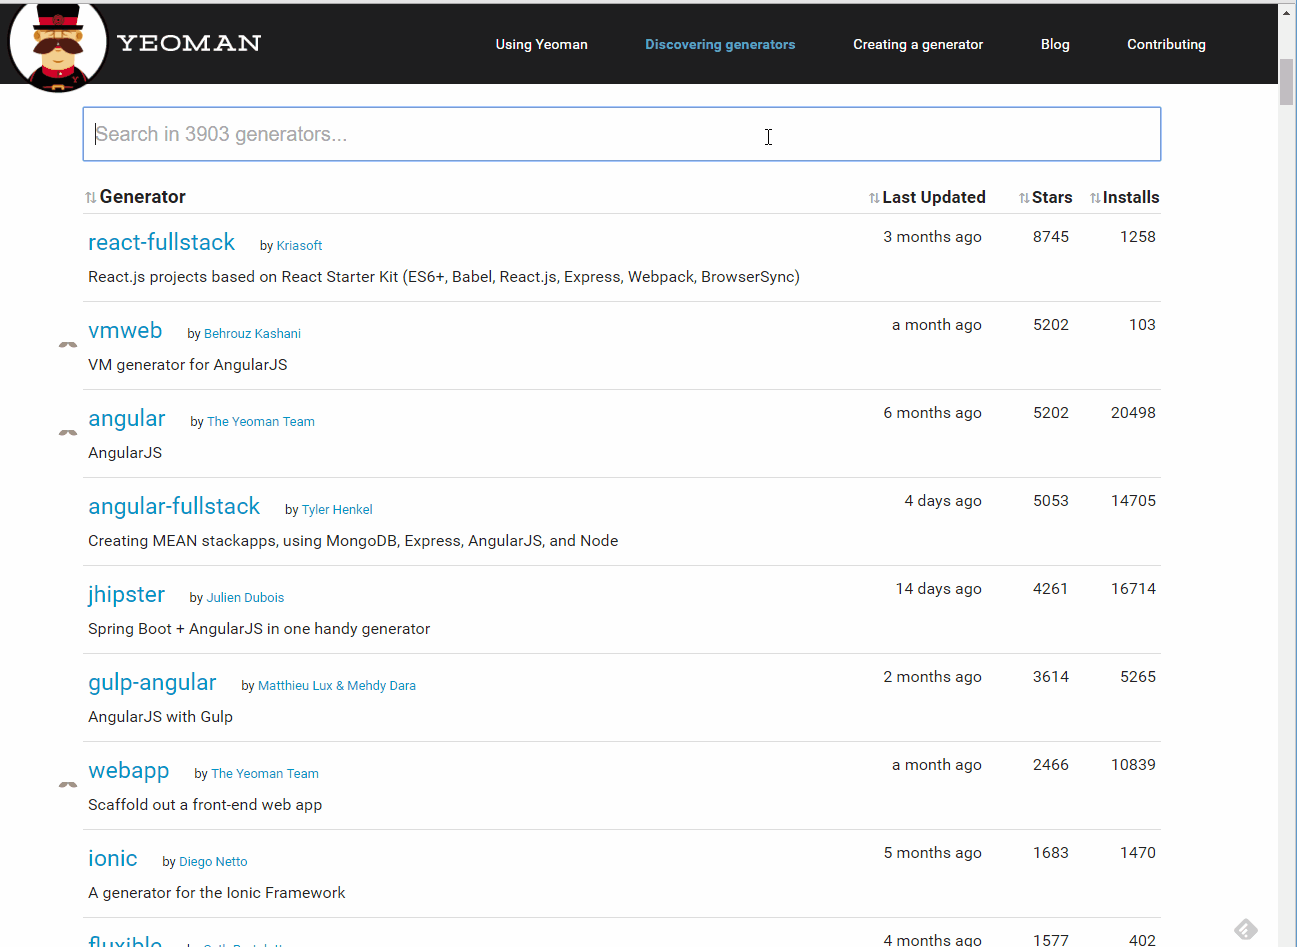Select stars count 1683 for ionic
Viewport: 1297px width, 947px height.
1051,853
